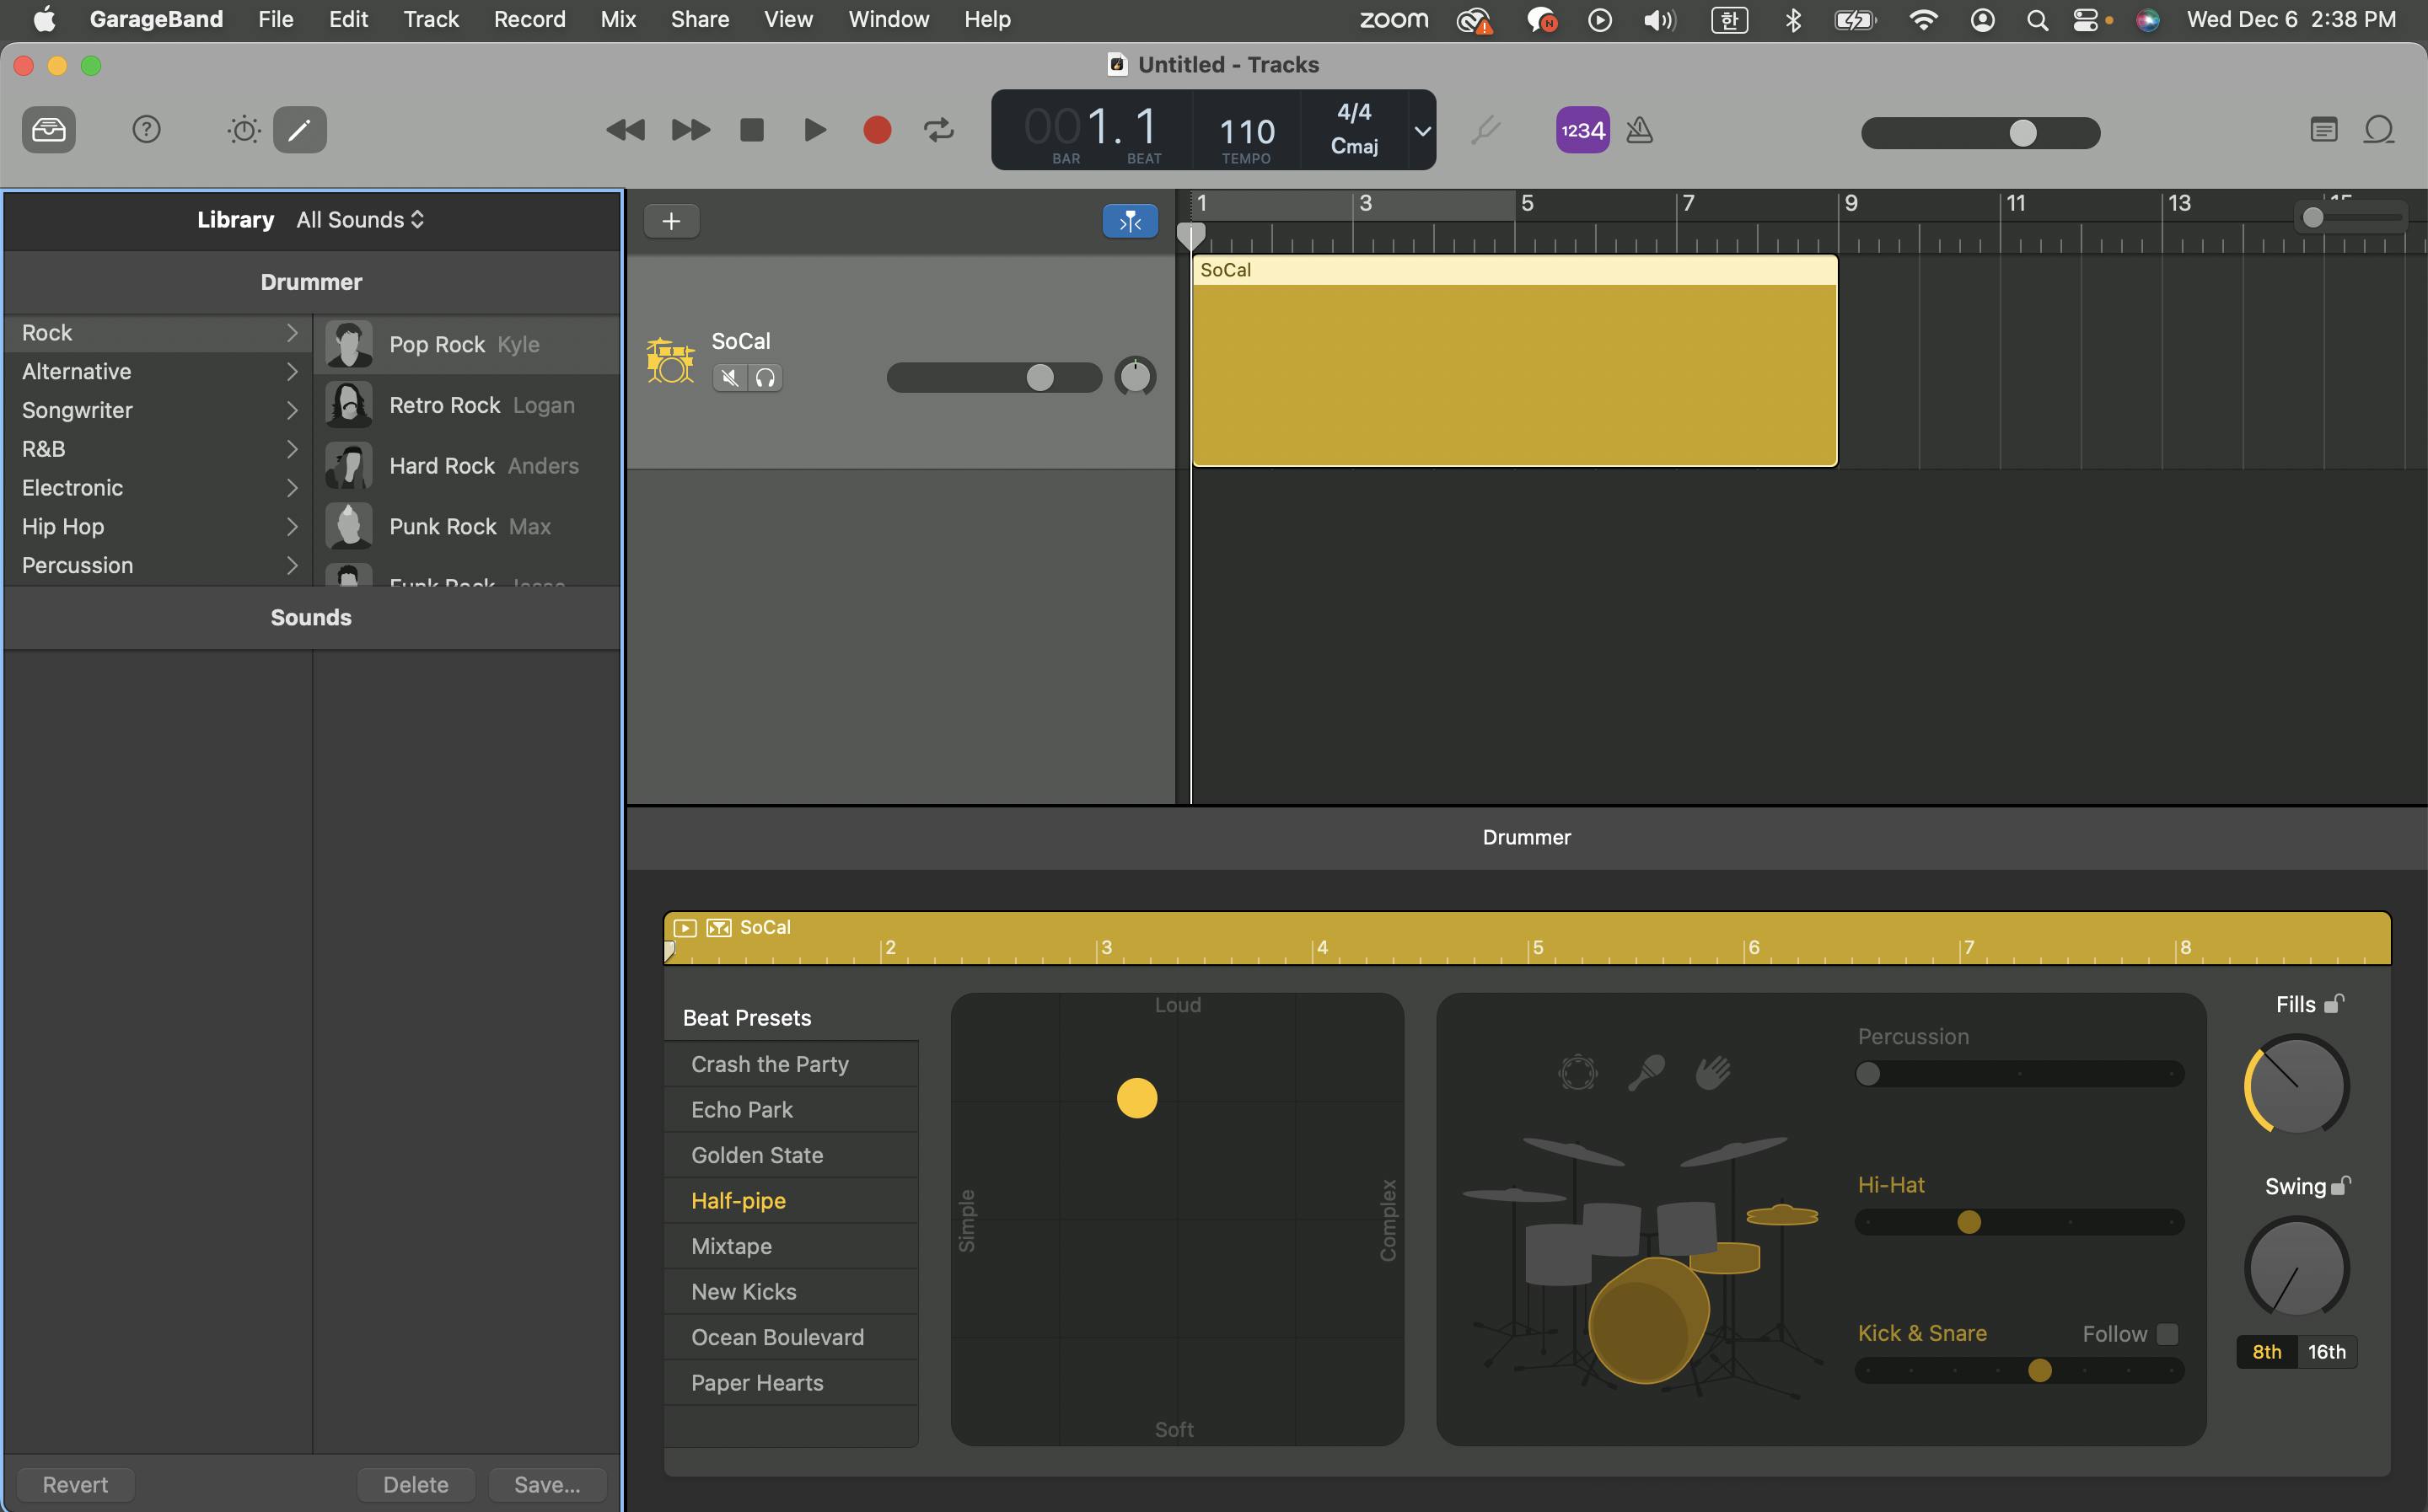The height and width of the screenshot is (1512, 2428).
Task: Start playback with the Play button
Action: click(815, 130)
